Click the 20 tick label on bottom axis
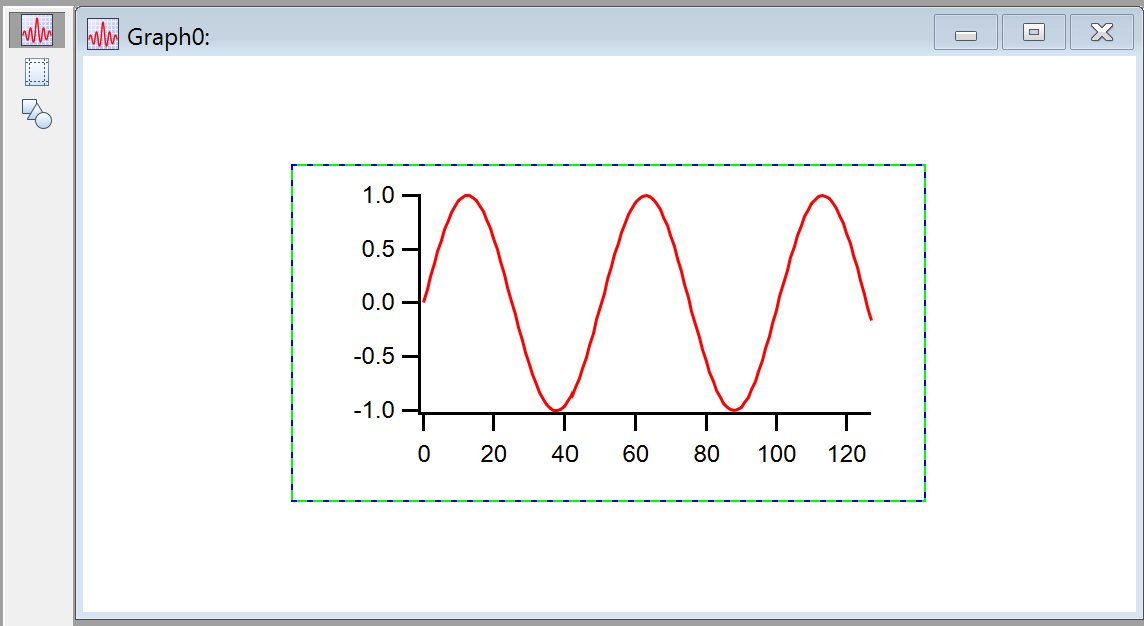 (493, 453)
